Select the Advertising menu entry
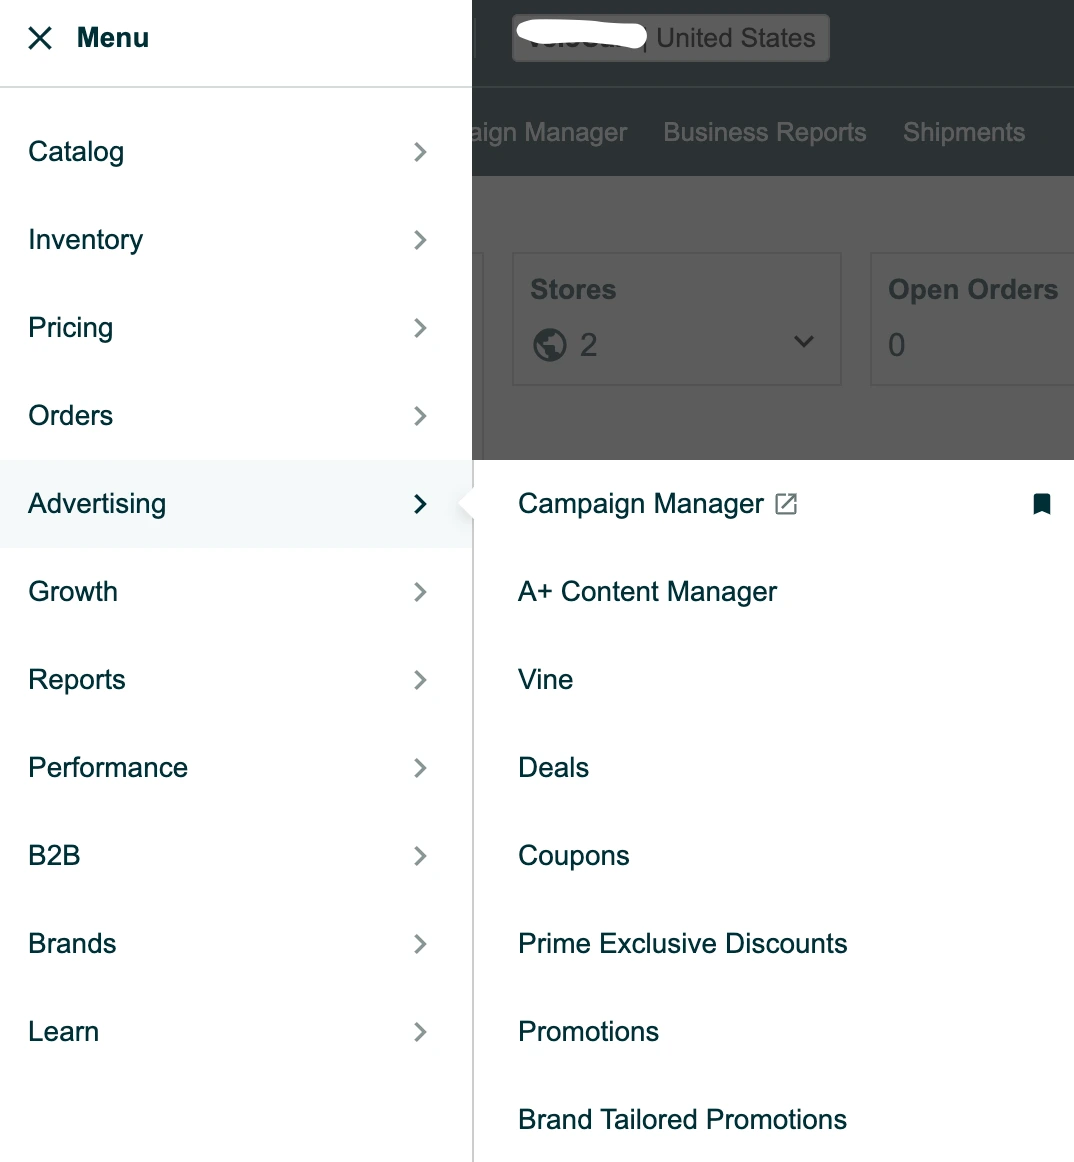The height and width of the screenshot is (1162, 1074). tap(97, 504)
